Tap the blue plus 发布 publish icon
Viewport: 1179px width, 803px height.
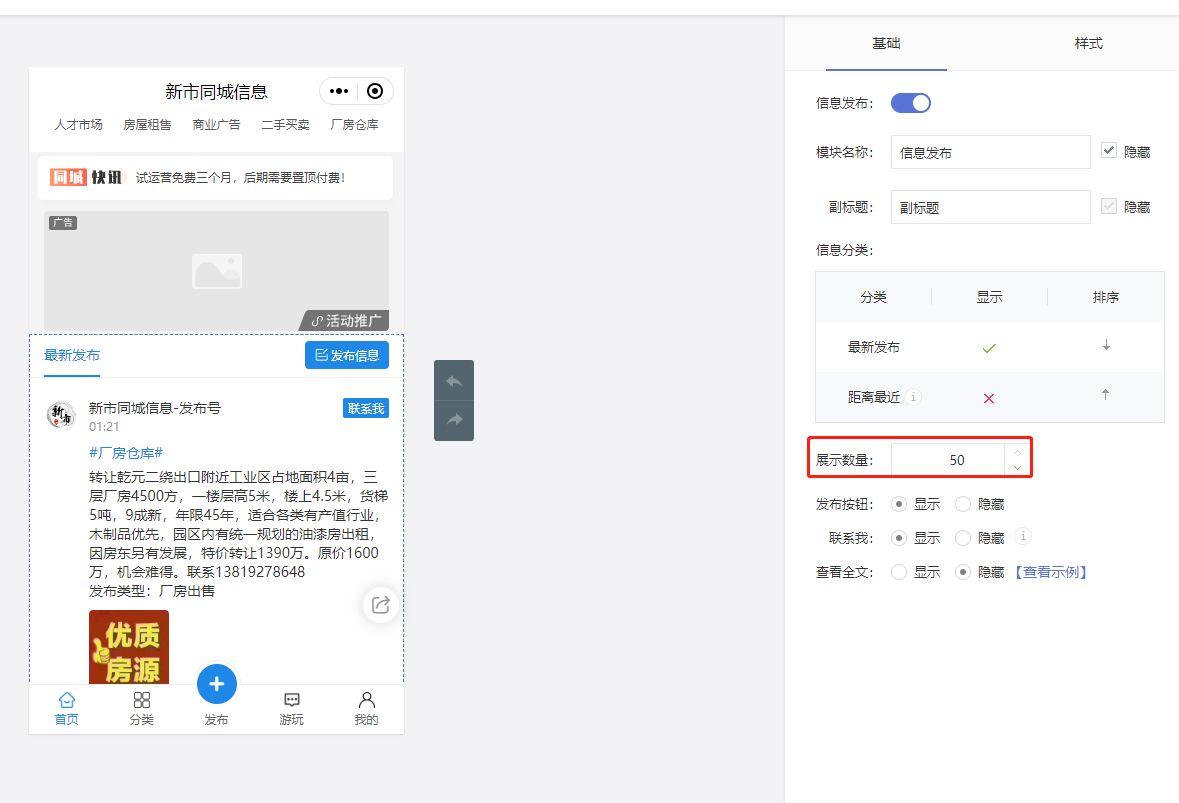tap(216, 684)
